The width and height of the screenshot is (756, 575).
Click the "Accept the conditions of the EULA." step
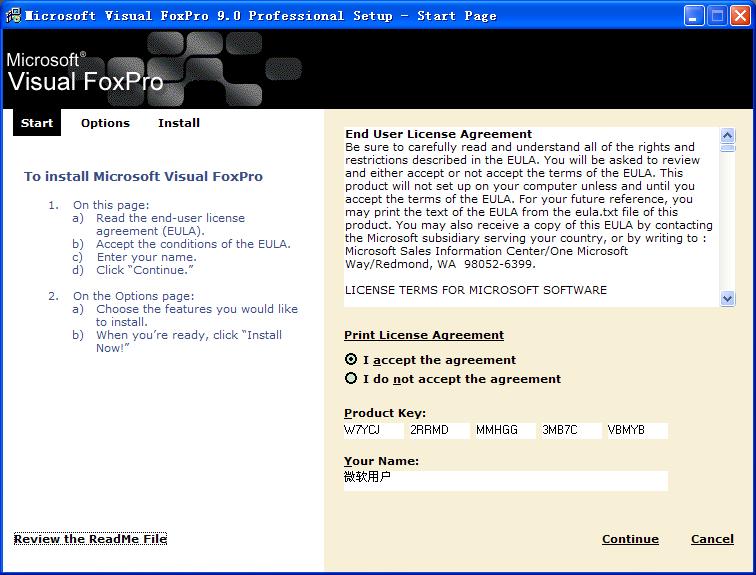pos(193,244)
